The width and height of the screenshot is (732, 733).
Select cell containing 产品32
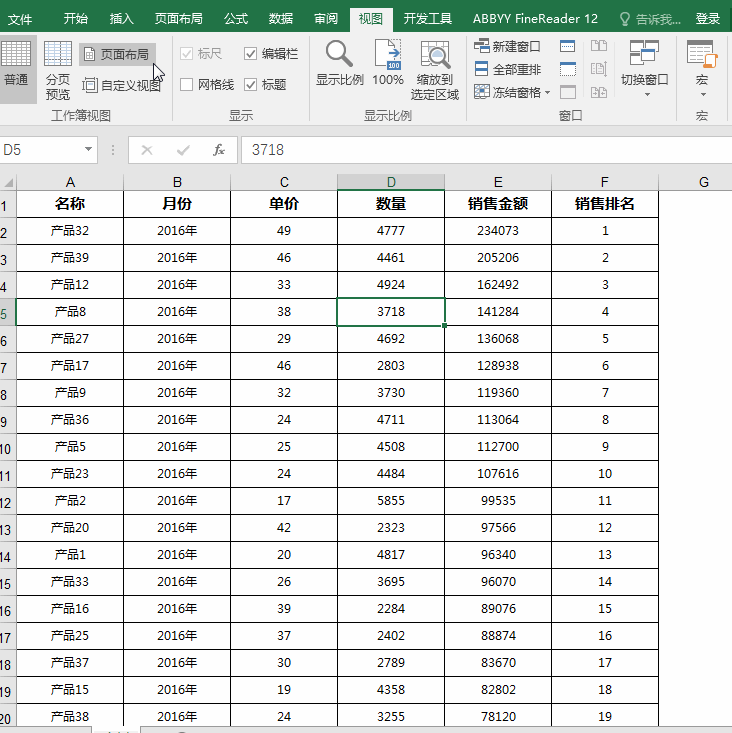point(70,231)
